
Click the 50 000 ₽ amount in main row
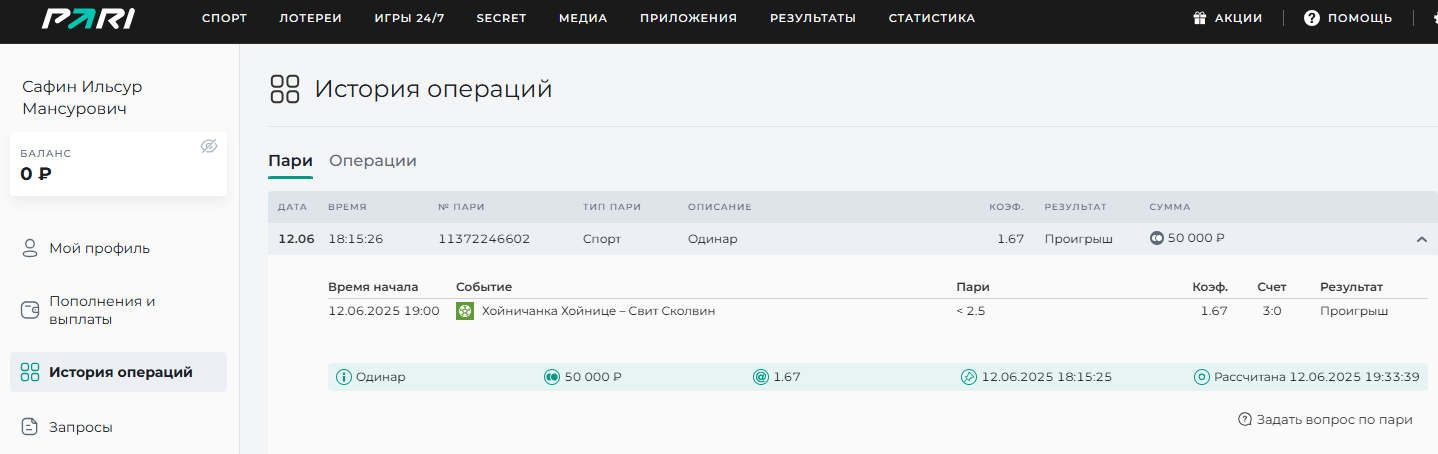click(x=1196, y=239)
